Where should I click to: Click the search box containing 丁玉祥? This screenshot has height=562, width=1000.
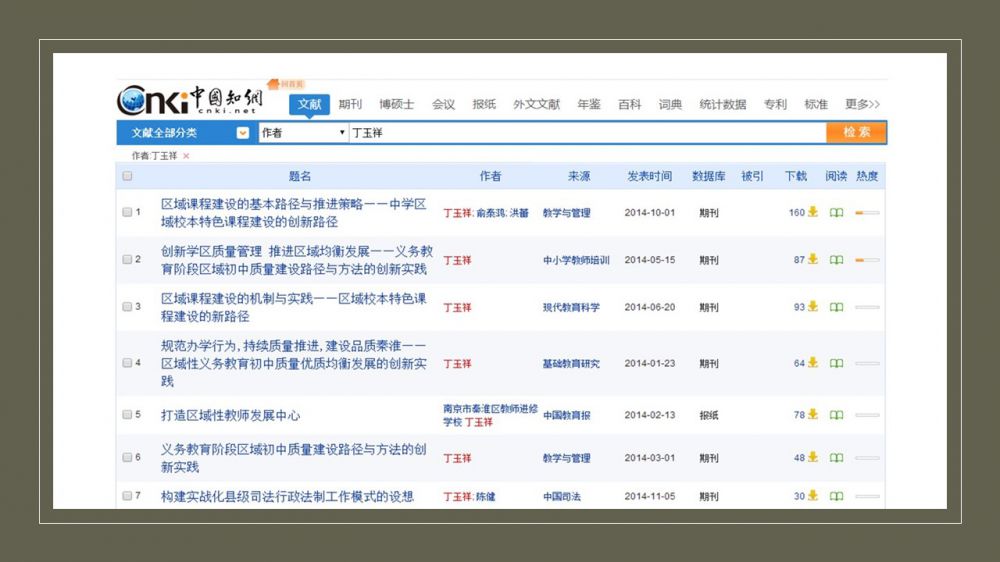[x=585, y=133]
